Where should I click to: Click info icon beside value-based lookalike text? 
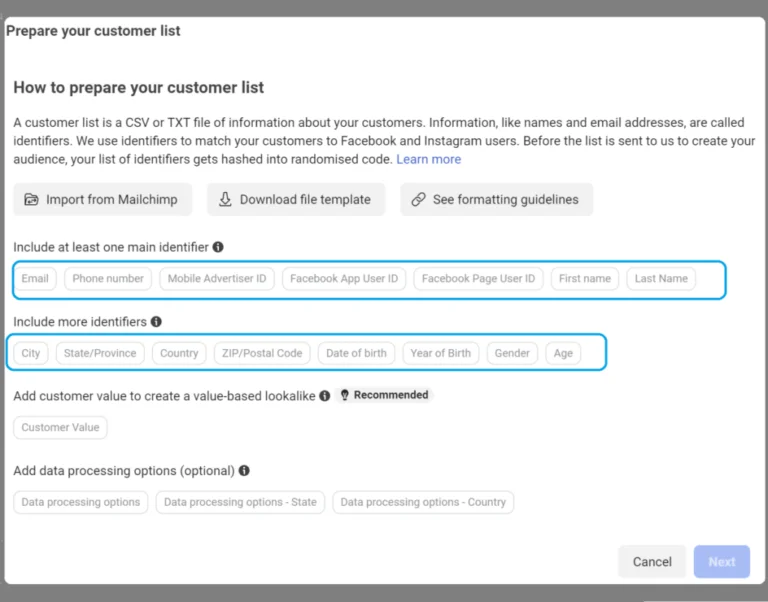324,396
